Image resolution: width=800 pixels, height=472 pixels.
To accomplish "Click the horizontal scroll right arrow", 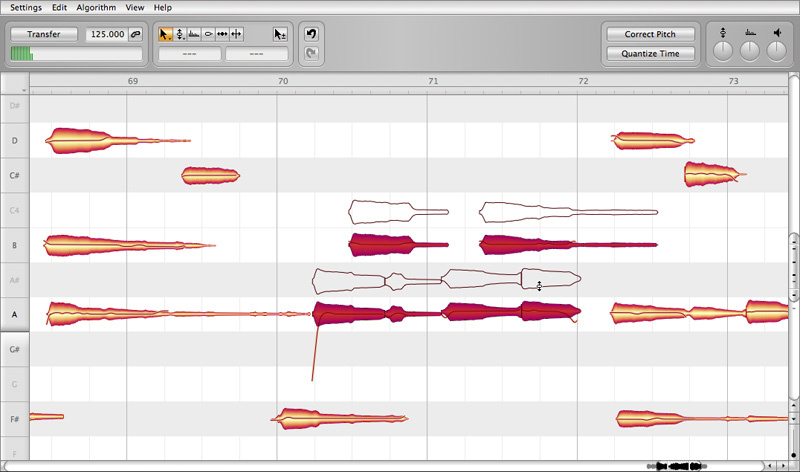I will click(x=783, y=466).
